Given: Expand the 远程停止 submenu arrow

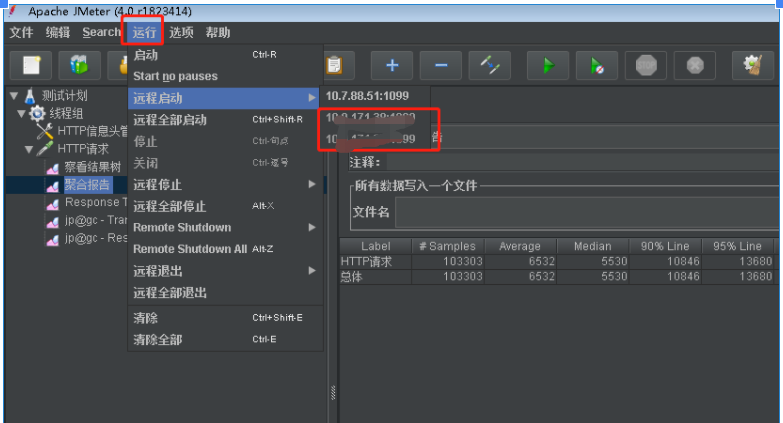Looking at the screenshot, I should tap(312, 184).
